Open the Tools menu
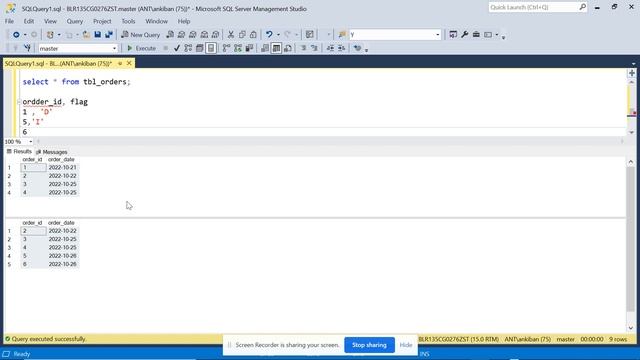 (x=128, y=21)
